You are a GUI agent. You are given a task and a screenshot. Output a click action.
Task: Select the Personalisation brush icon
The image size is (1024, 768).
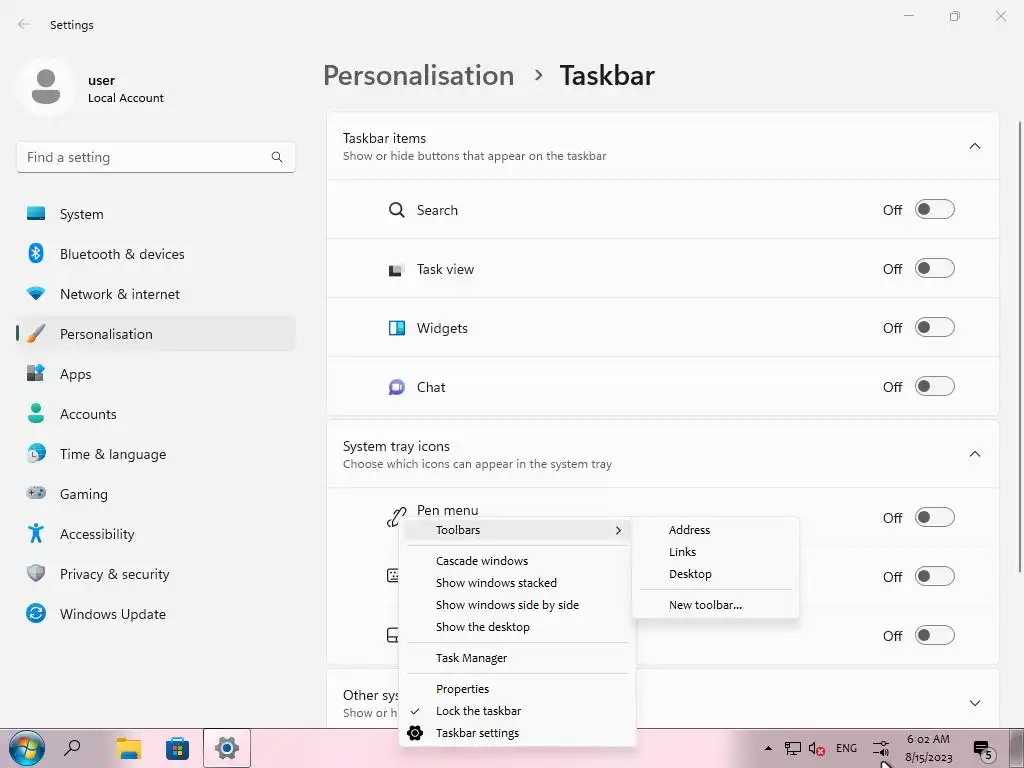(36, 334)
